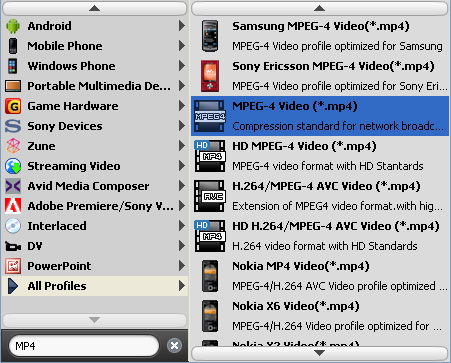
Task: Click the PowerPoint icon
Action: pos(13,266)
